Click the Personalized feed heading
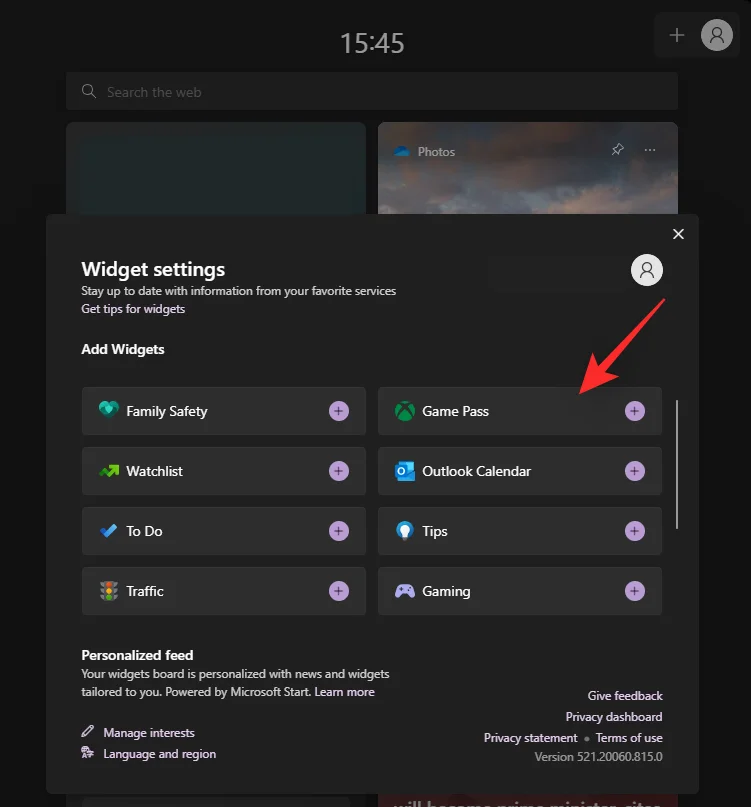 pos(137,655)
